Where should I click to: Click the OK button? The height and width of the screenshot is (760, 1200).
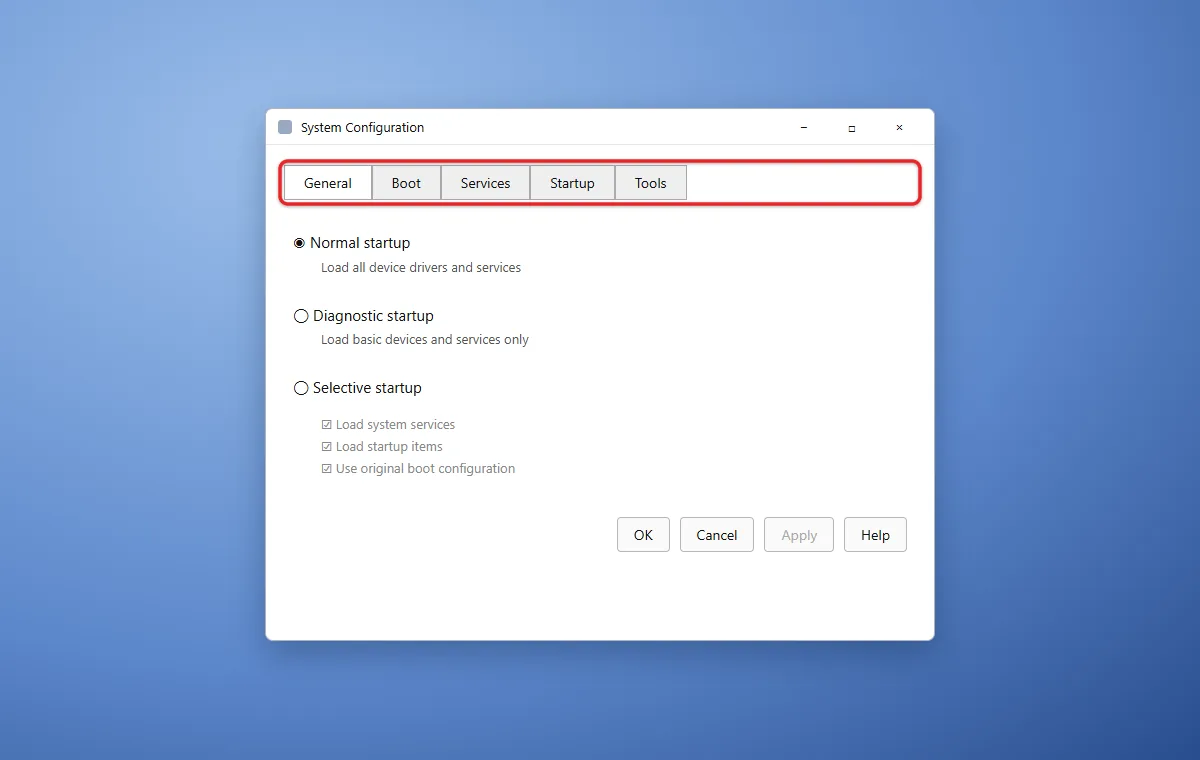643,535
